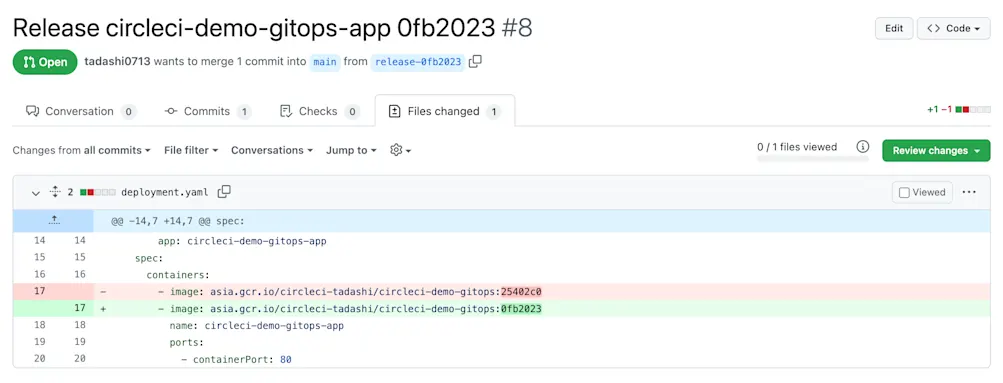This screenshot has height=383, width=1003.
Task: Switch to the Checks tab
Action: [x=319, y=111]
